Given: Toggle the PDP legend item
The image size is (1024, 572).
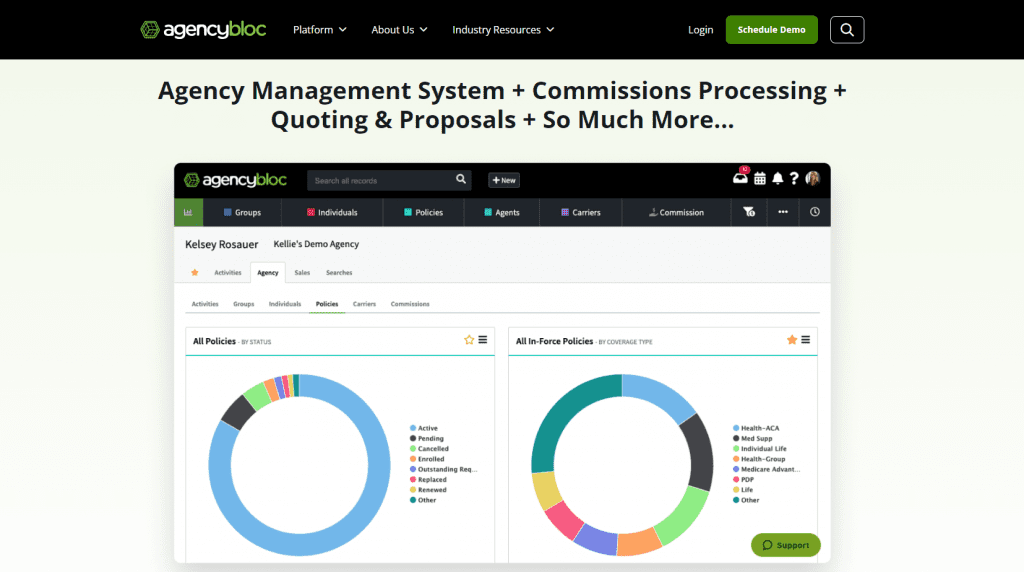Looking at the screenshot, I should coord(743,479).
